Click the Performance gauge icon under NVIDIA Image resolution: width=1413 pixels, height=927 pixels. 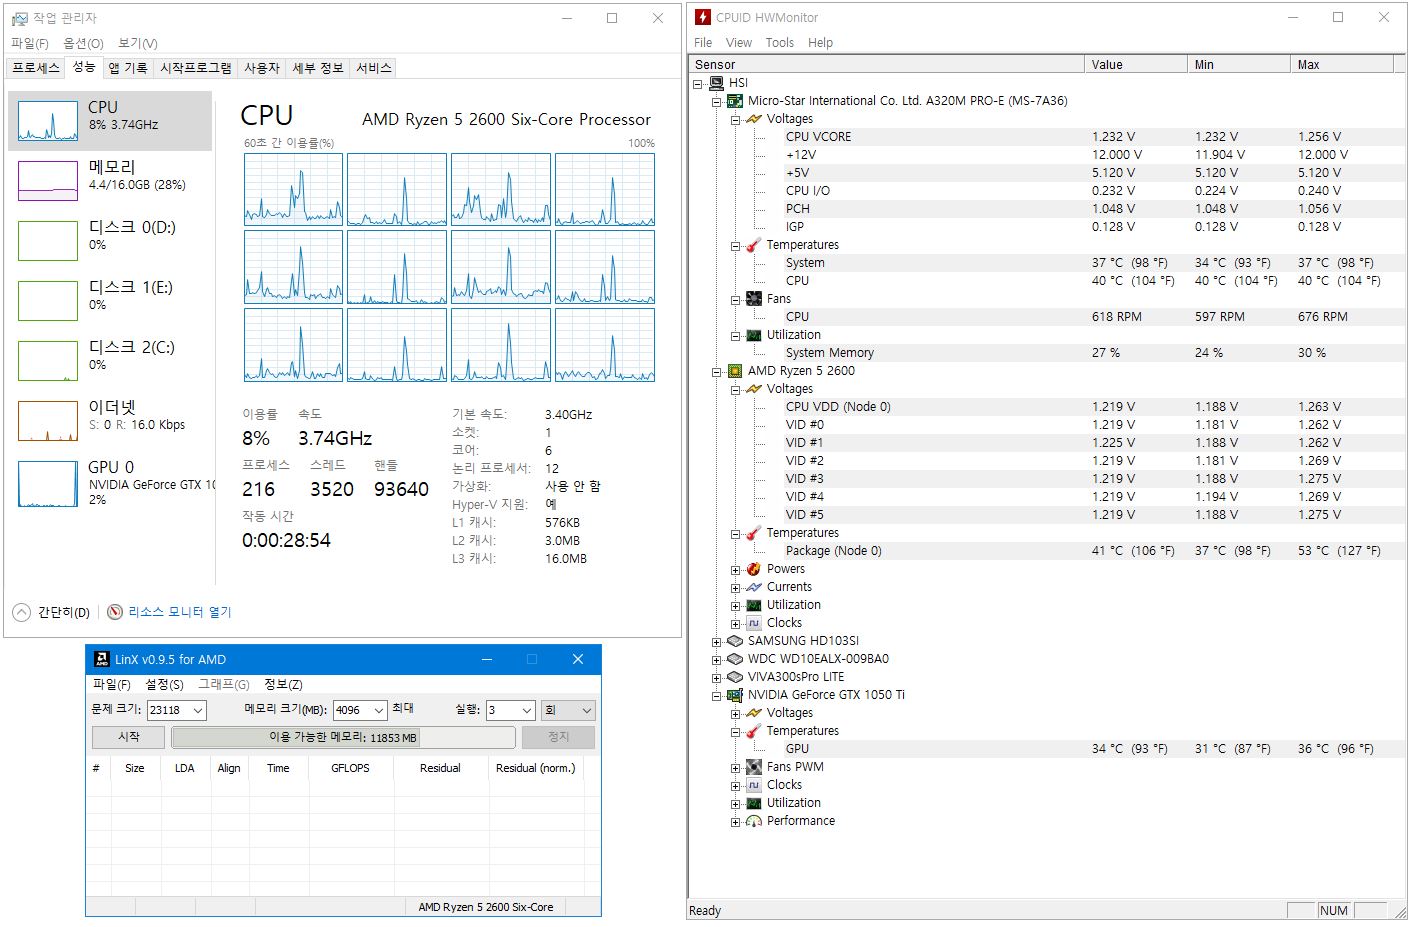(x=754, y=821)
